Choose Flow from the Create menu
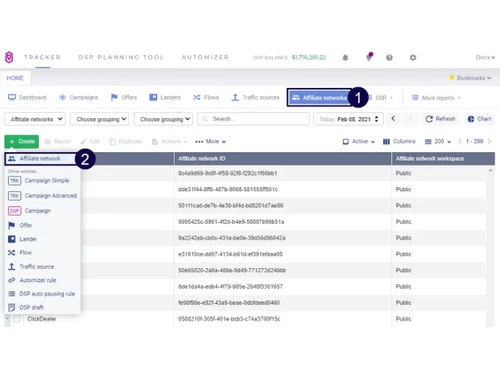 20,253
